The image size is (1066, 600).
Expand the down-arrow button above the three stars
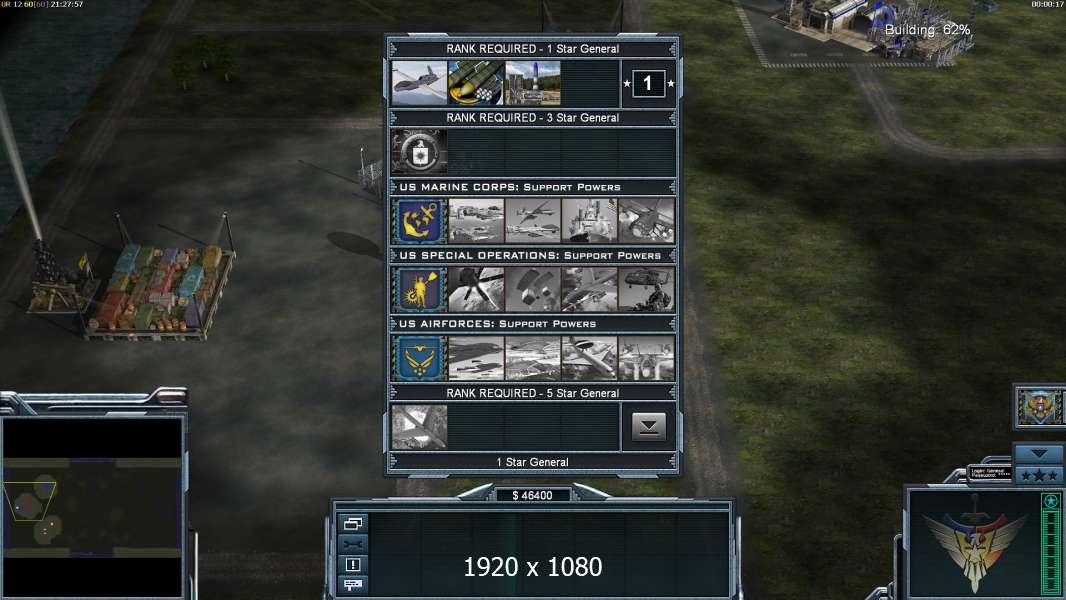pos(1039,453)
